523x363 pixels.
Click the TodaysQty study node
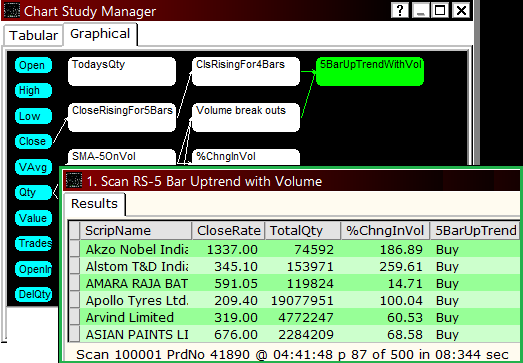122,71
